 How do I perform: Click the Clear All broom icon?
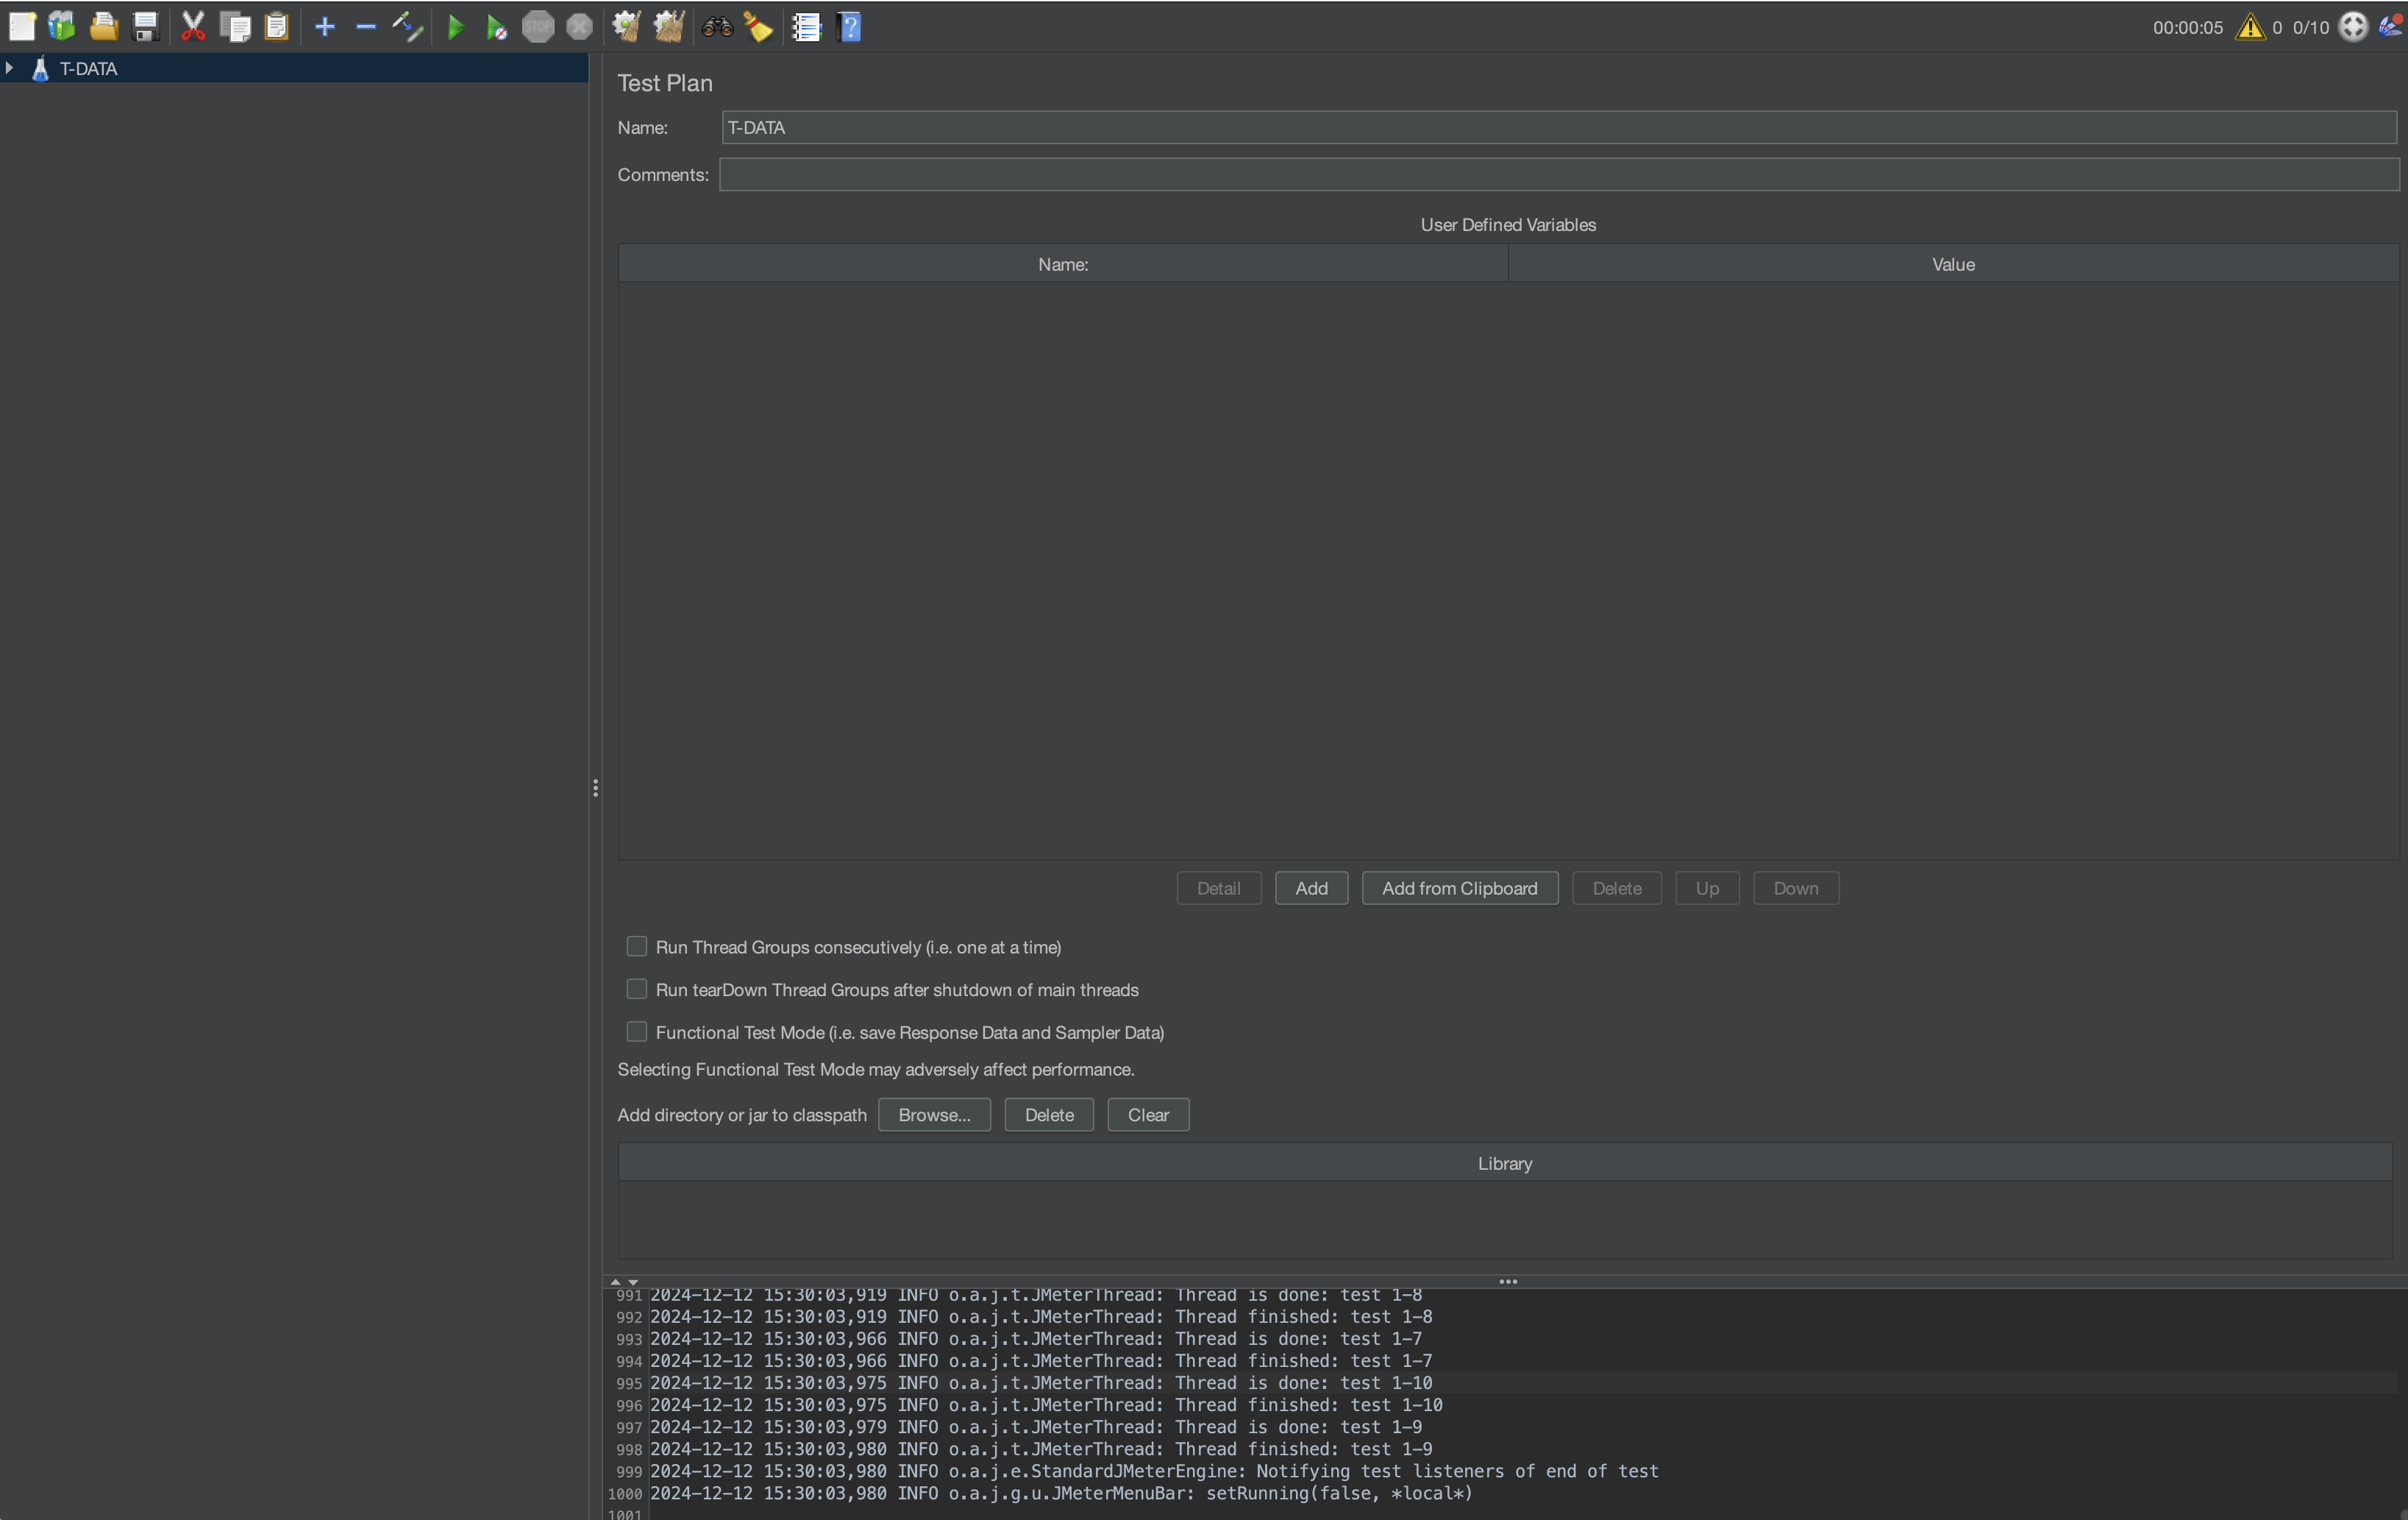[x=669, y=27]
